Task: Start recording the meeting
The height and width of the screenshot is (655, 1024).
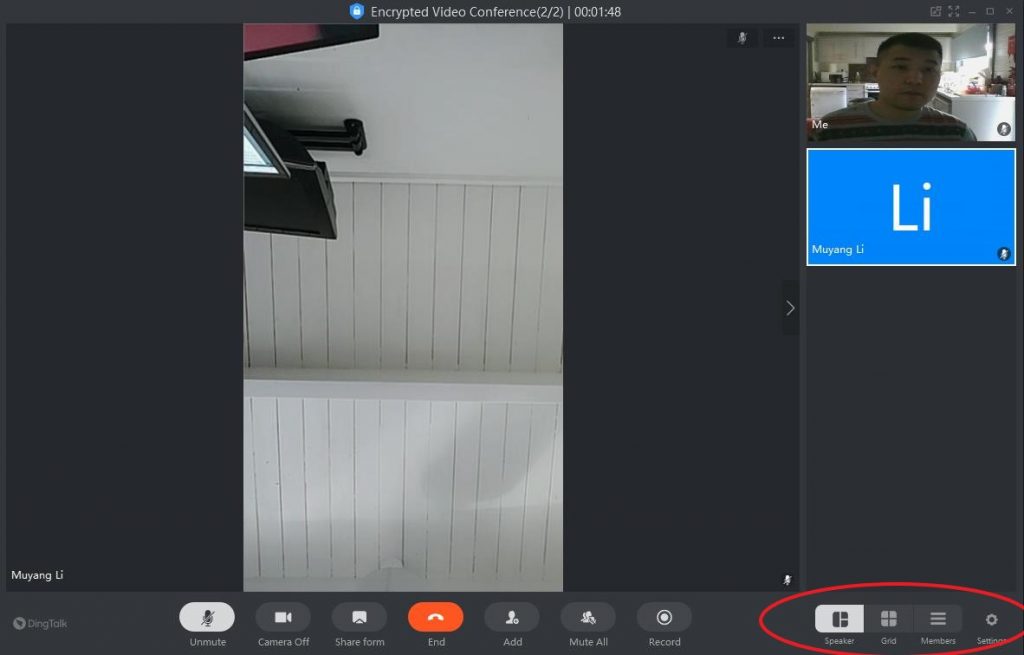Action: click(664, 617)
